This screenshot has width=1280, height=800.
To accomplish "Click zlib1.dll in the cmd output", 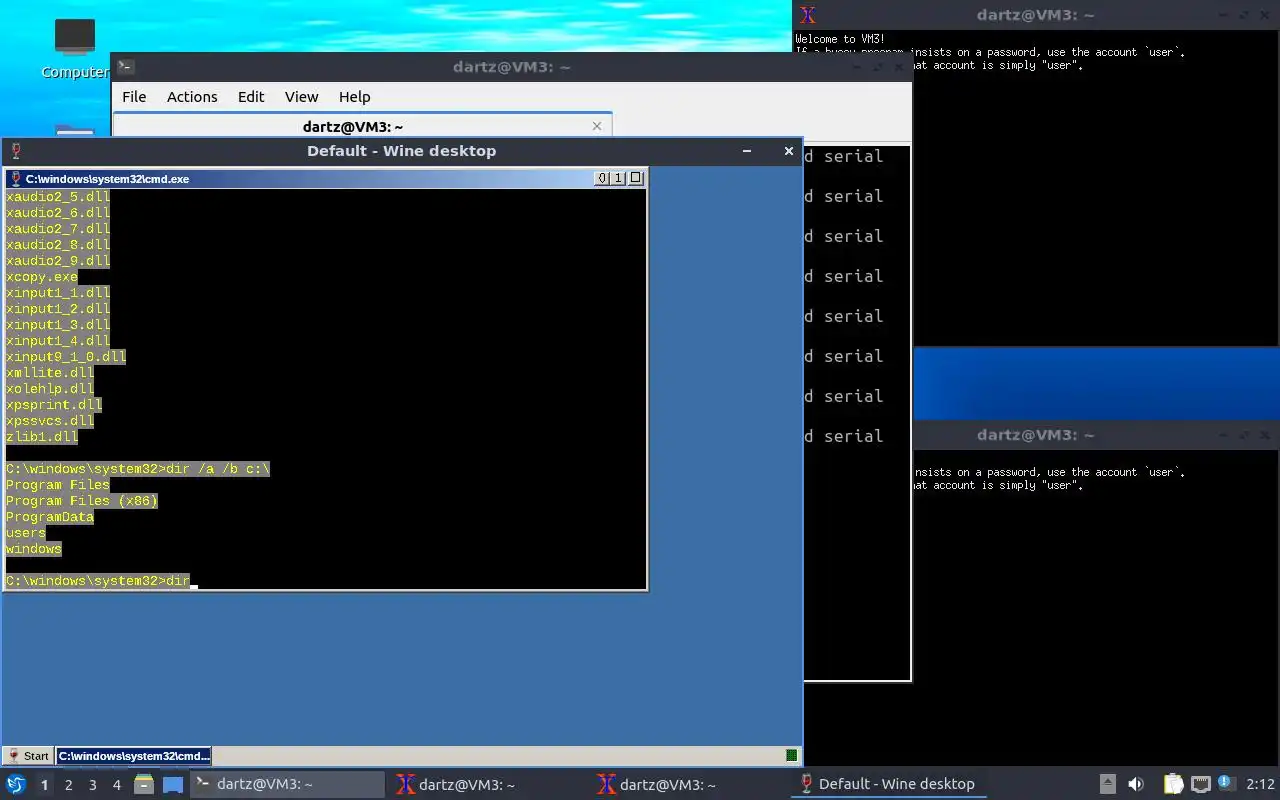I will pyautogui.click(x=41, y=437).
